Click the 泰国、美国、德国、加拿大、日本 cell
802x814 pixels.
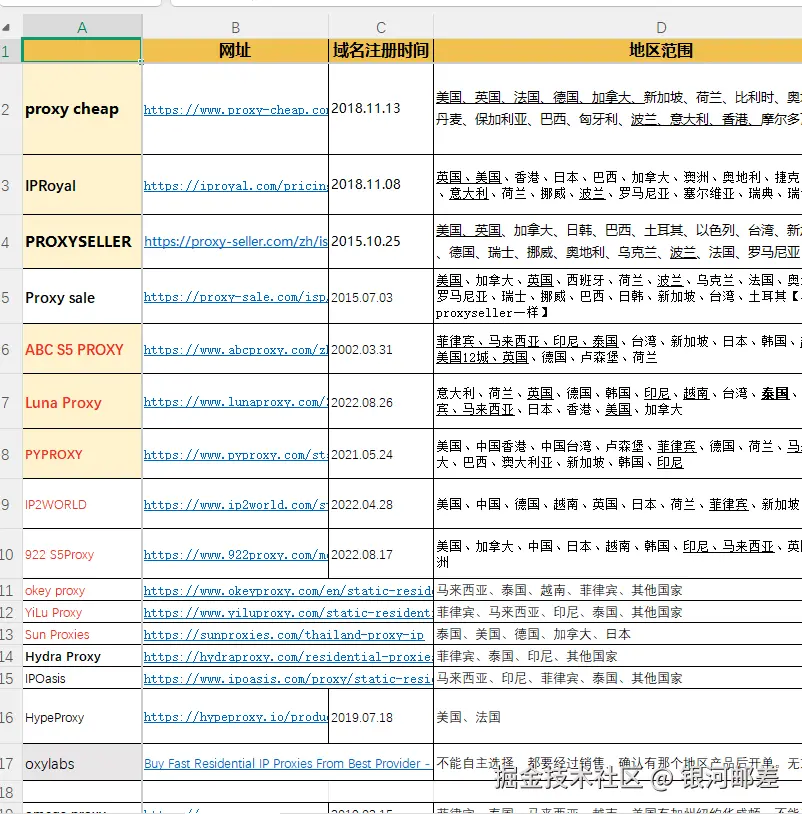[x=618, y=634]
